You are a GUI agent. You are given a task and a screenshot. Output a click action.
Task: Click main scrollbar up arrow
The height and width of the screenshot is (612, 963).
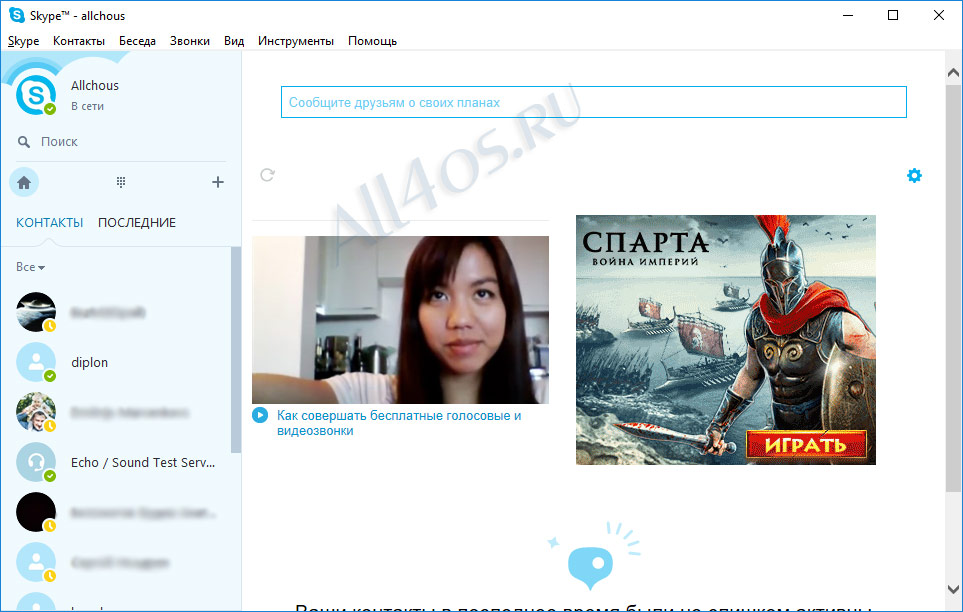tap(953, 73)
